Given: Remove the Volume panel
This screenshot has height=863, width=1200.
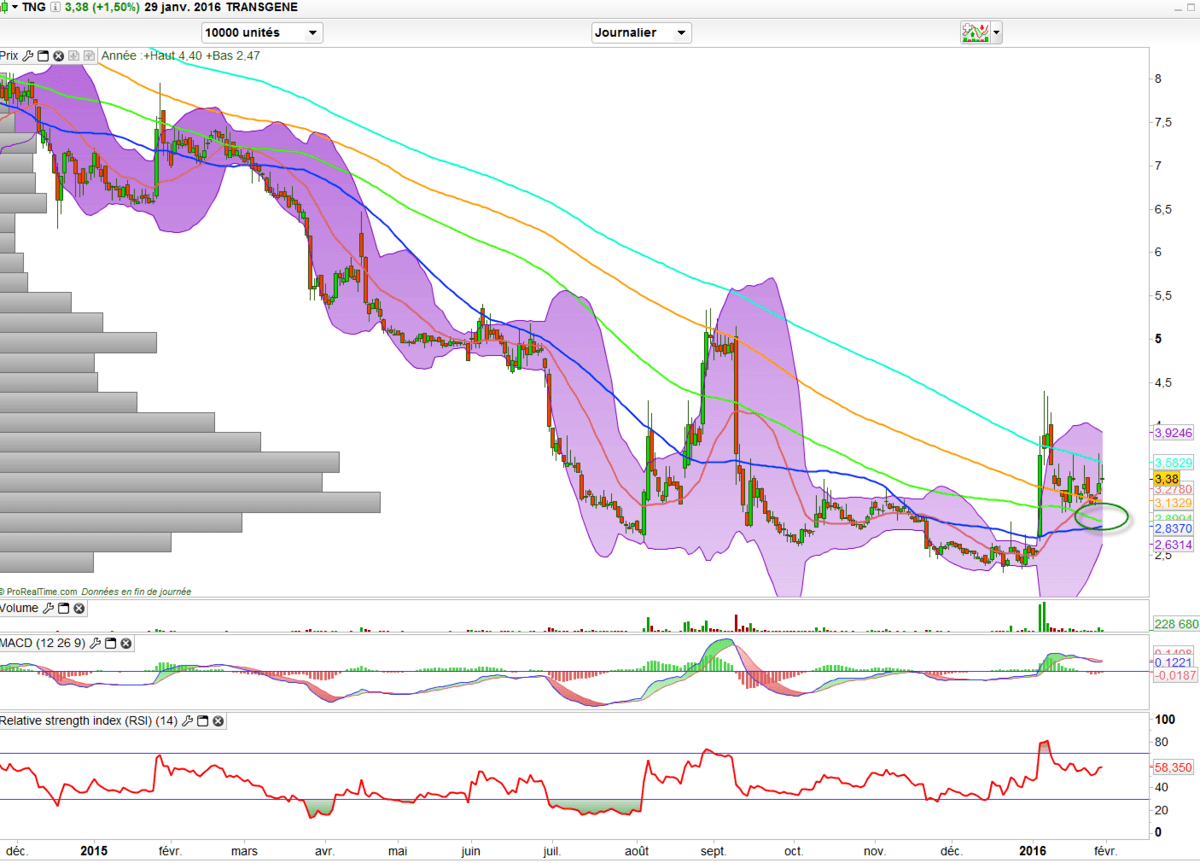Looking at the screenshot, I should point(79,608).
